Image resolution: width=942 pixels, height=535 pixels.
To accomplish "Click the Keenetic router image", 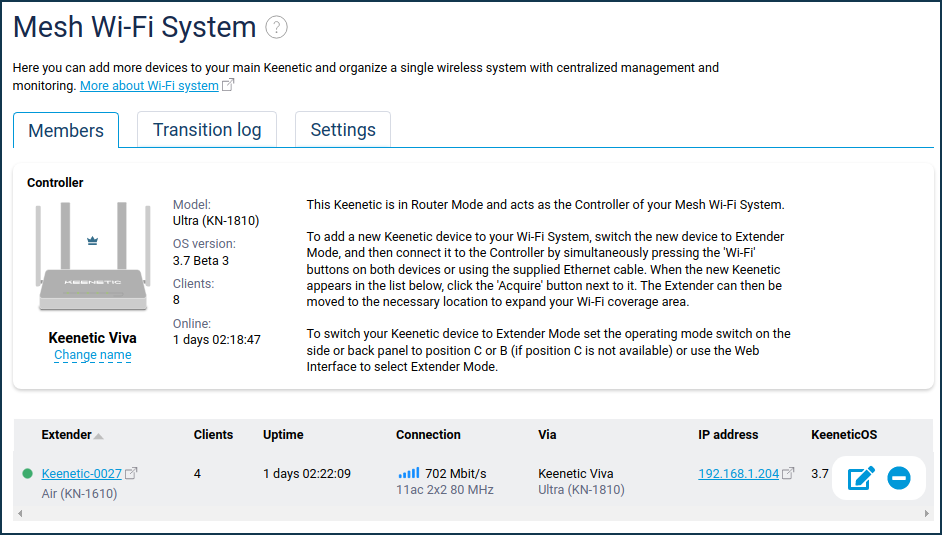I will [93, 256].
